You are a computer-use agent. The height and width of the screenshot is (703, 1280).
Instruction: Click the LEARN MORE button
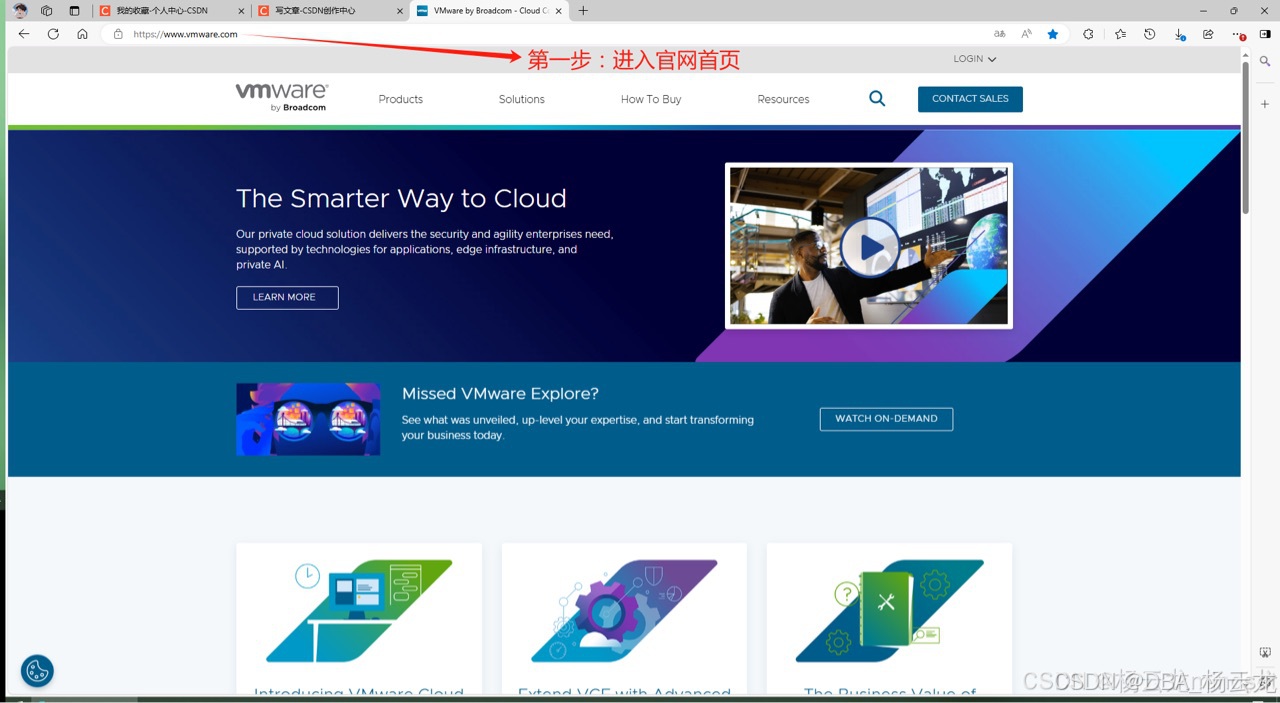coord(287,298)
